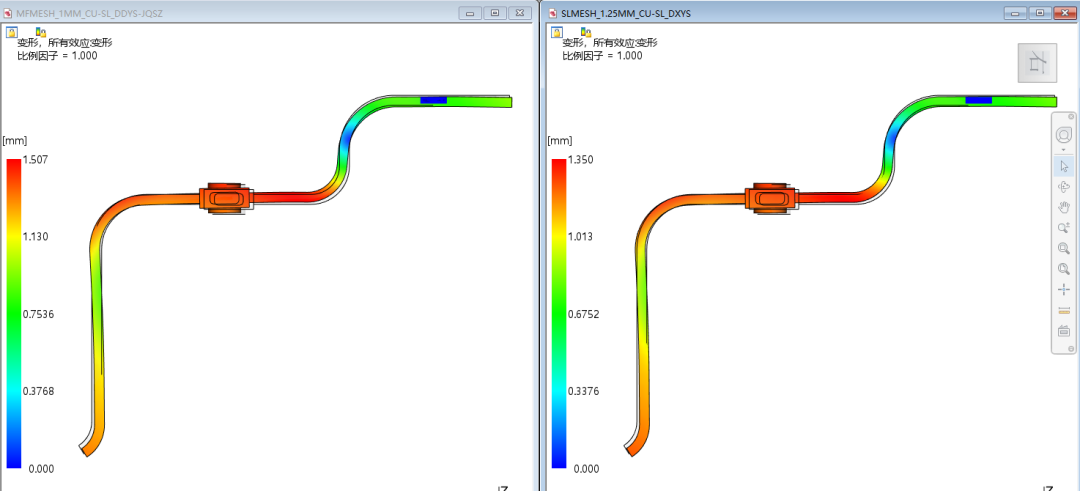Click the 1.013 legend value

(580, 237)
